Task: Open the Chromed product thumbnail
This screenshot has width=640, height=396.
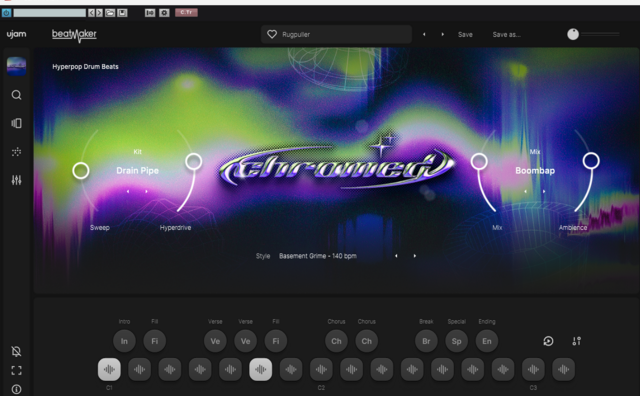Action: tap(16, 66)
